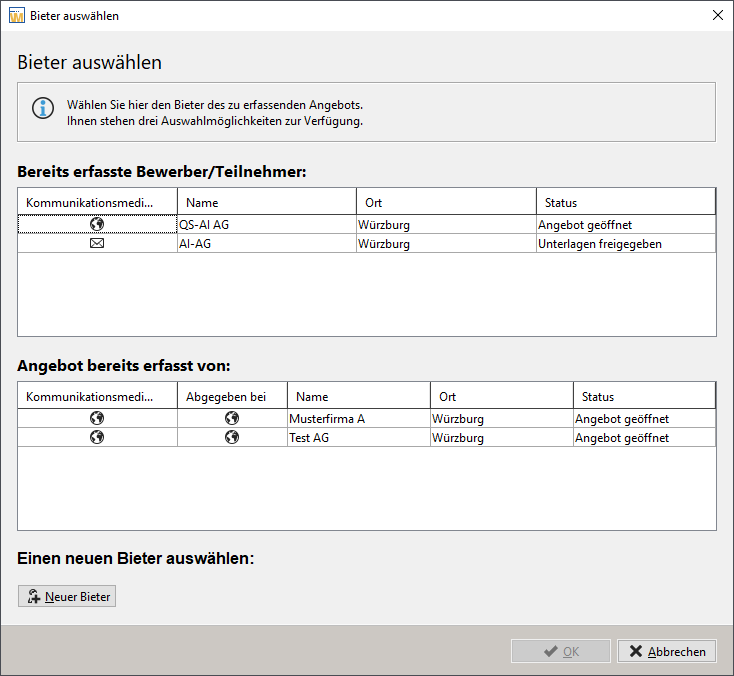Click 'Angebot geöffnet' status of QS-AI AG

click(626, 224)
